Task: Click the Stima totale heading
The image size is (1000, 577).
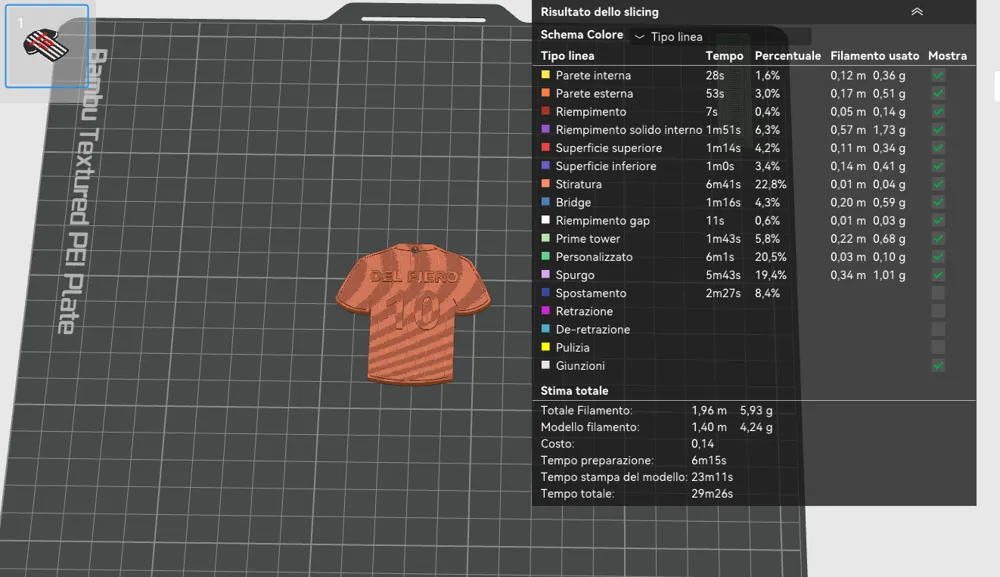Action: coord(574,391)
